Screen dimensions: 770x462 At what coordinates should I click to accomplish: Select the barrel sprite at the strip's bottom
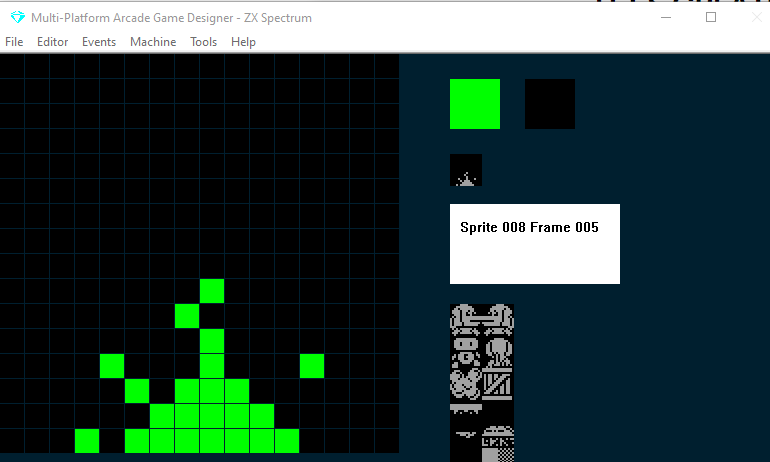498,444
